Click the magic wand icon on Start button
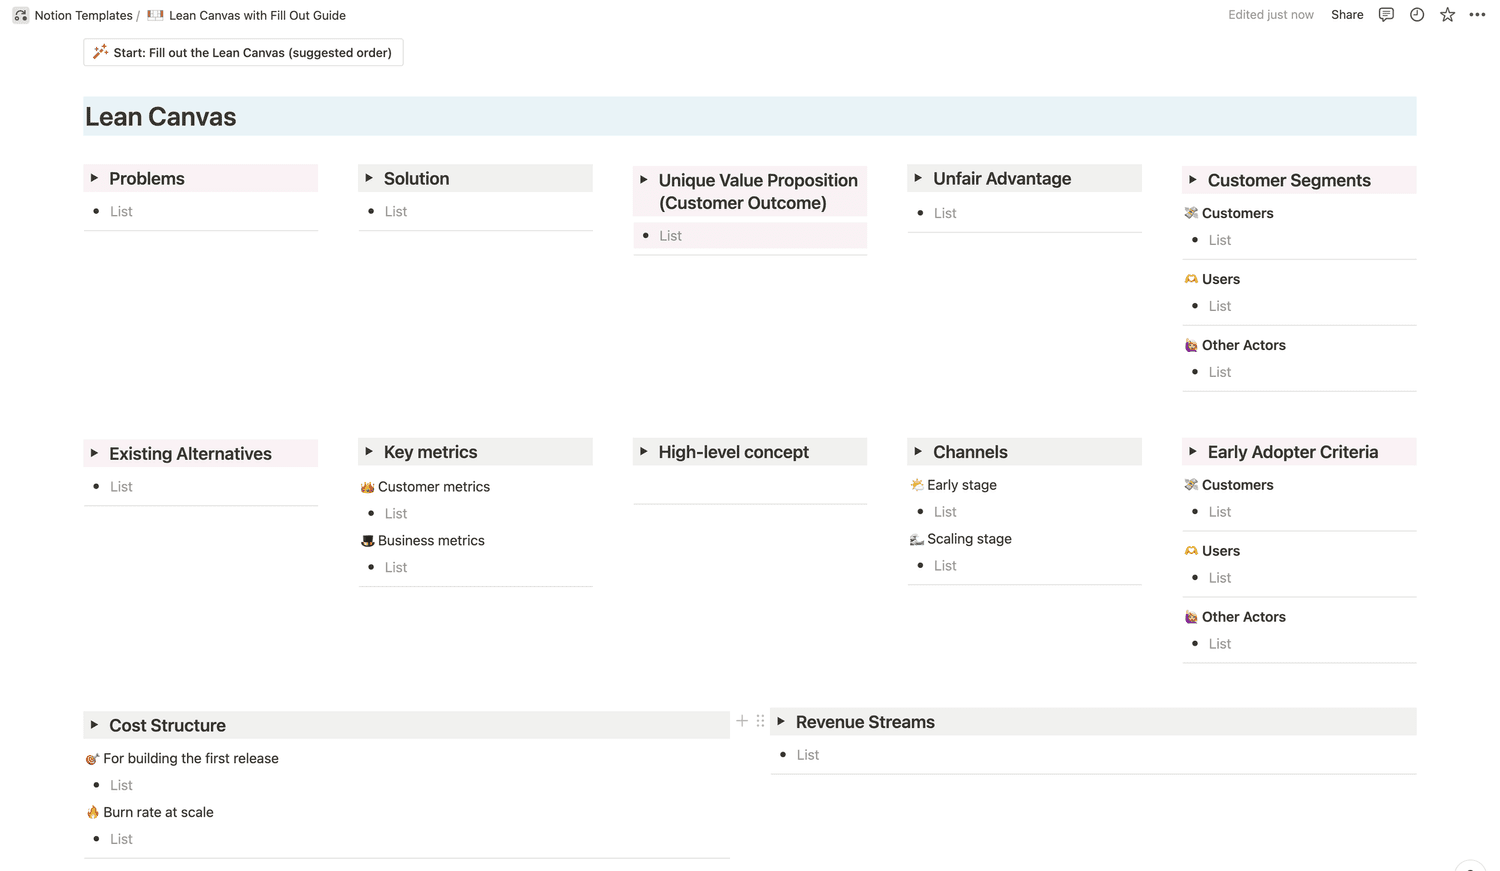Image resolution: width=1500 pixels, height=871 pixels. pos(99,51)
